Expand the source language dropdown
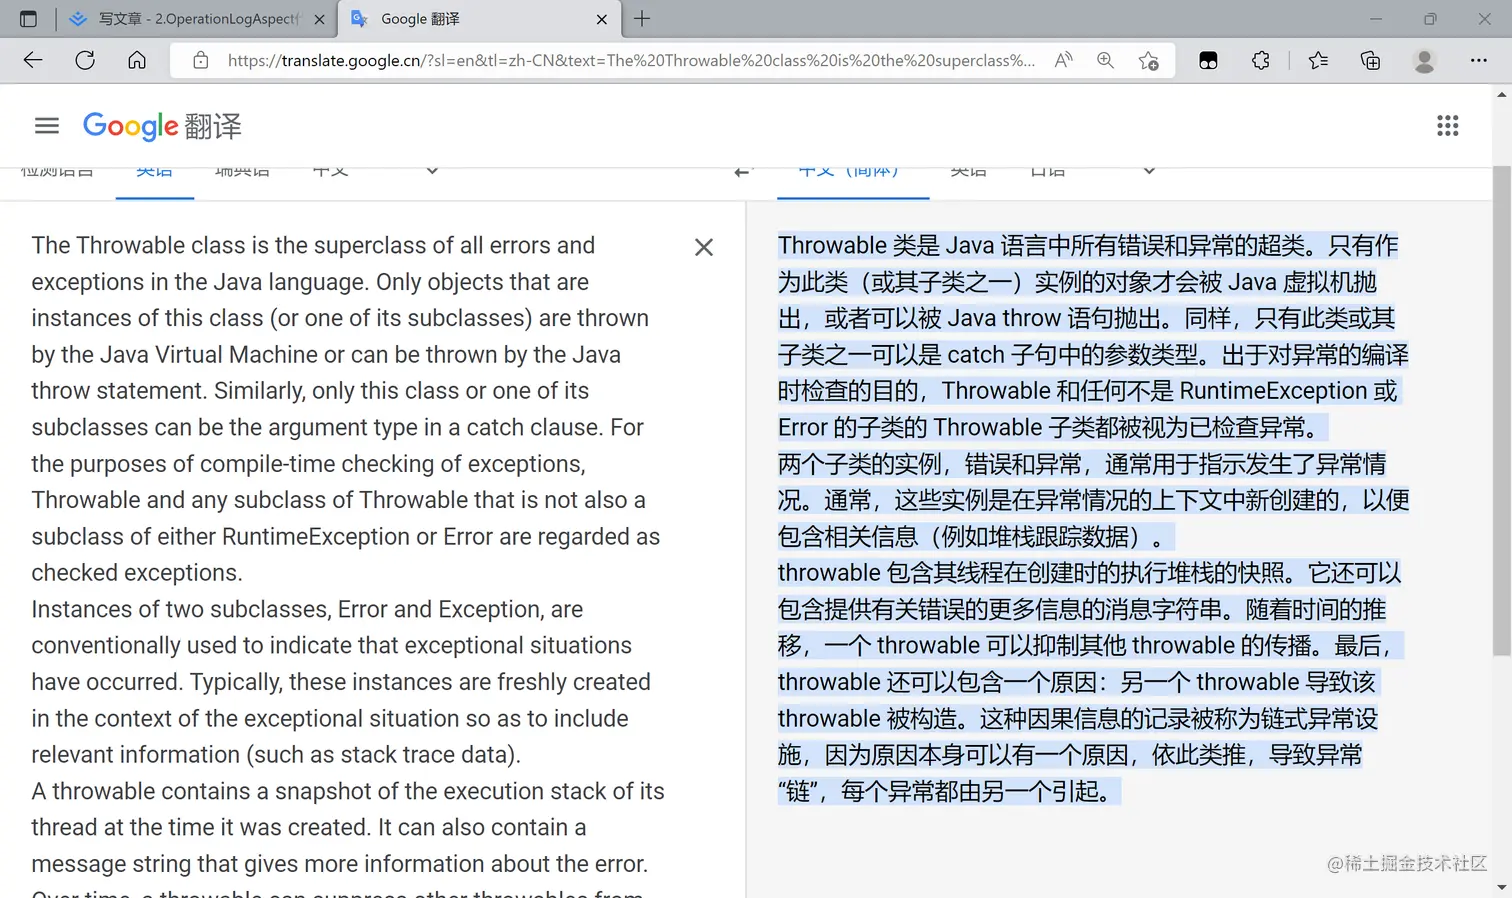 [x=432, y=171]
